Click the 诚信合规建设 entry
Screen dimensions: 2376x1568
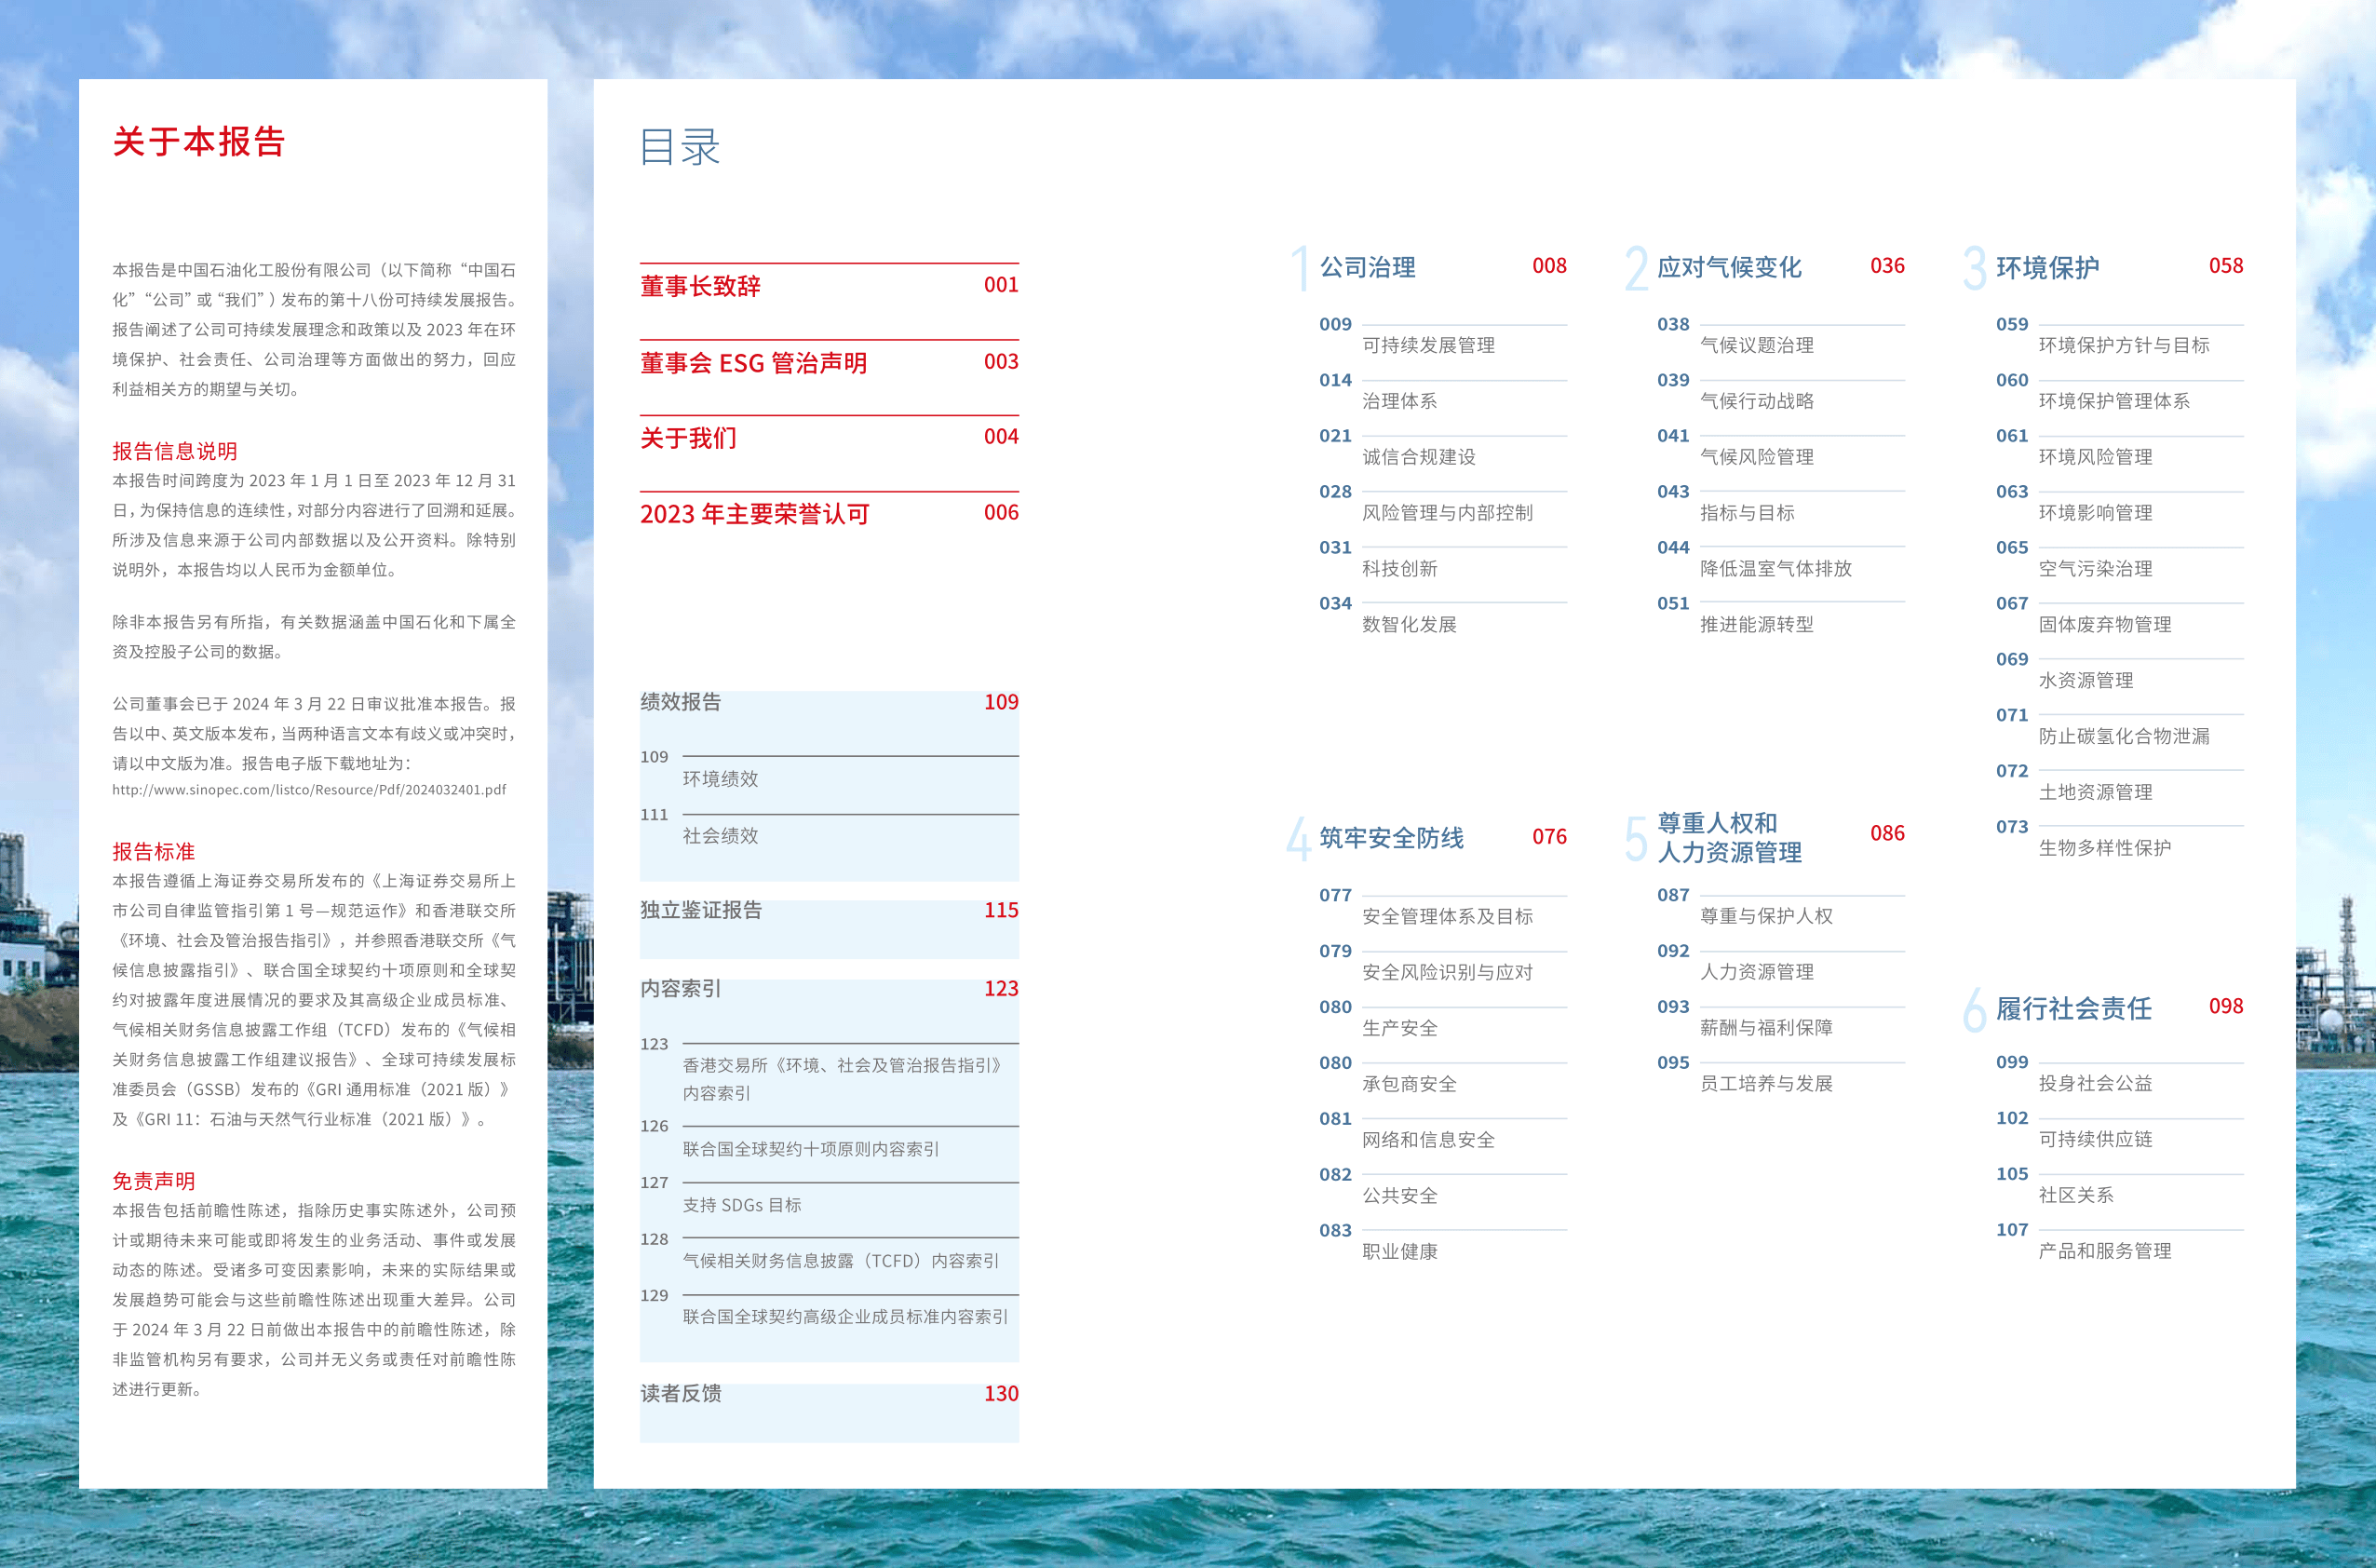1418,457
